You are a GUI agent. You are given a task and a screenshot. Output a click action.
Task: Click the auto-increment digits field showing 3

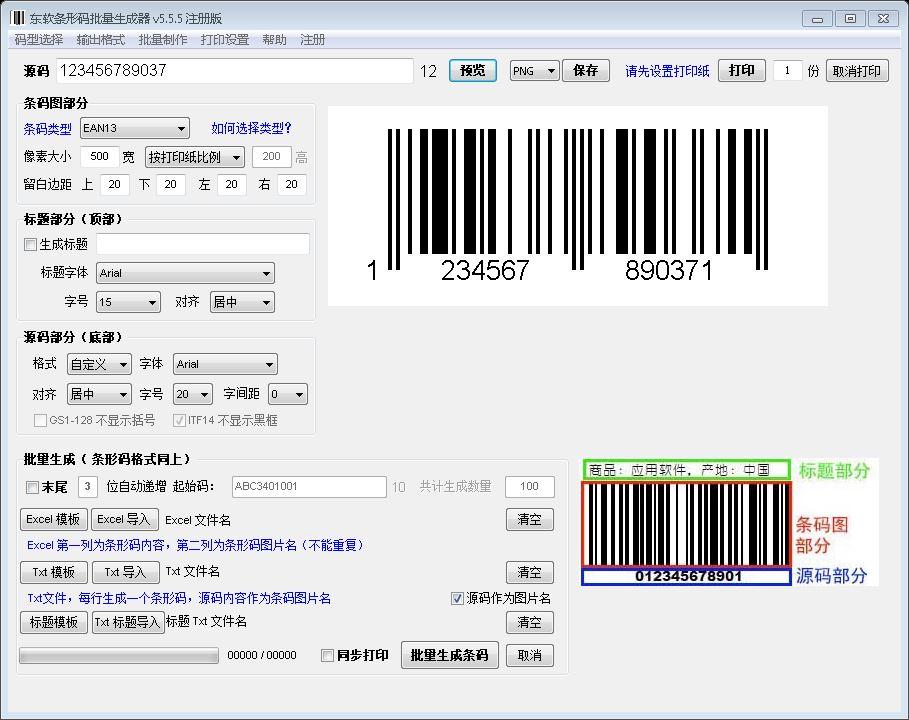tap(88, 486)
